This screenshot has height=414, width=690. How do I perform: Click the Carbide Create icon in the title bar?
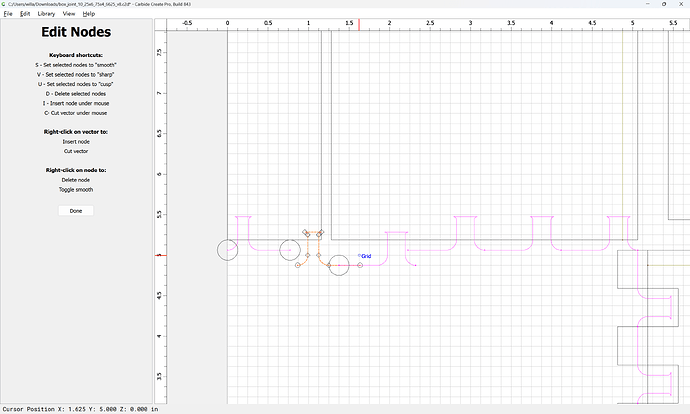pos(4,4)
